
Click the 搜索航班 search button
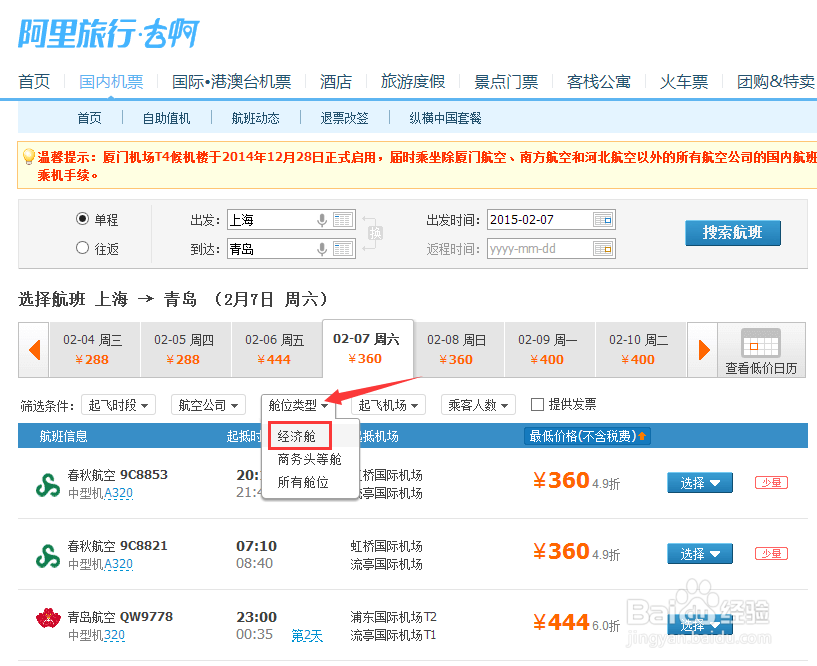pos(733,232)
